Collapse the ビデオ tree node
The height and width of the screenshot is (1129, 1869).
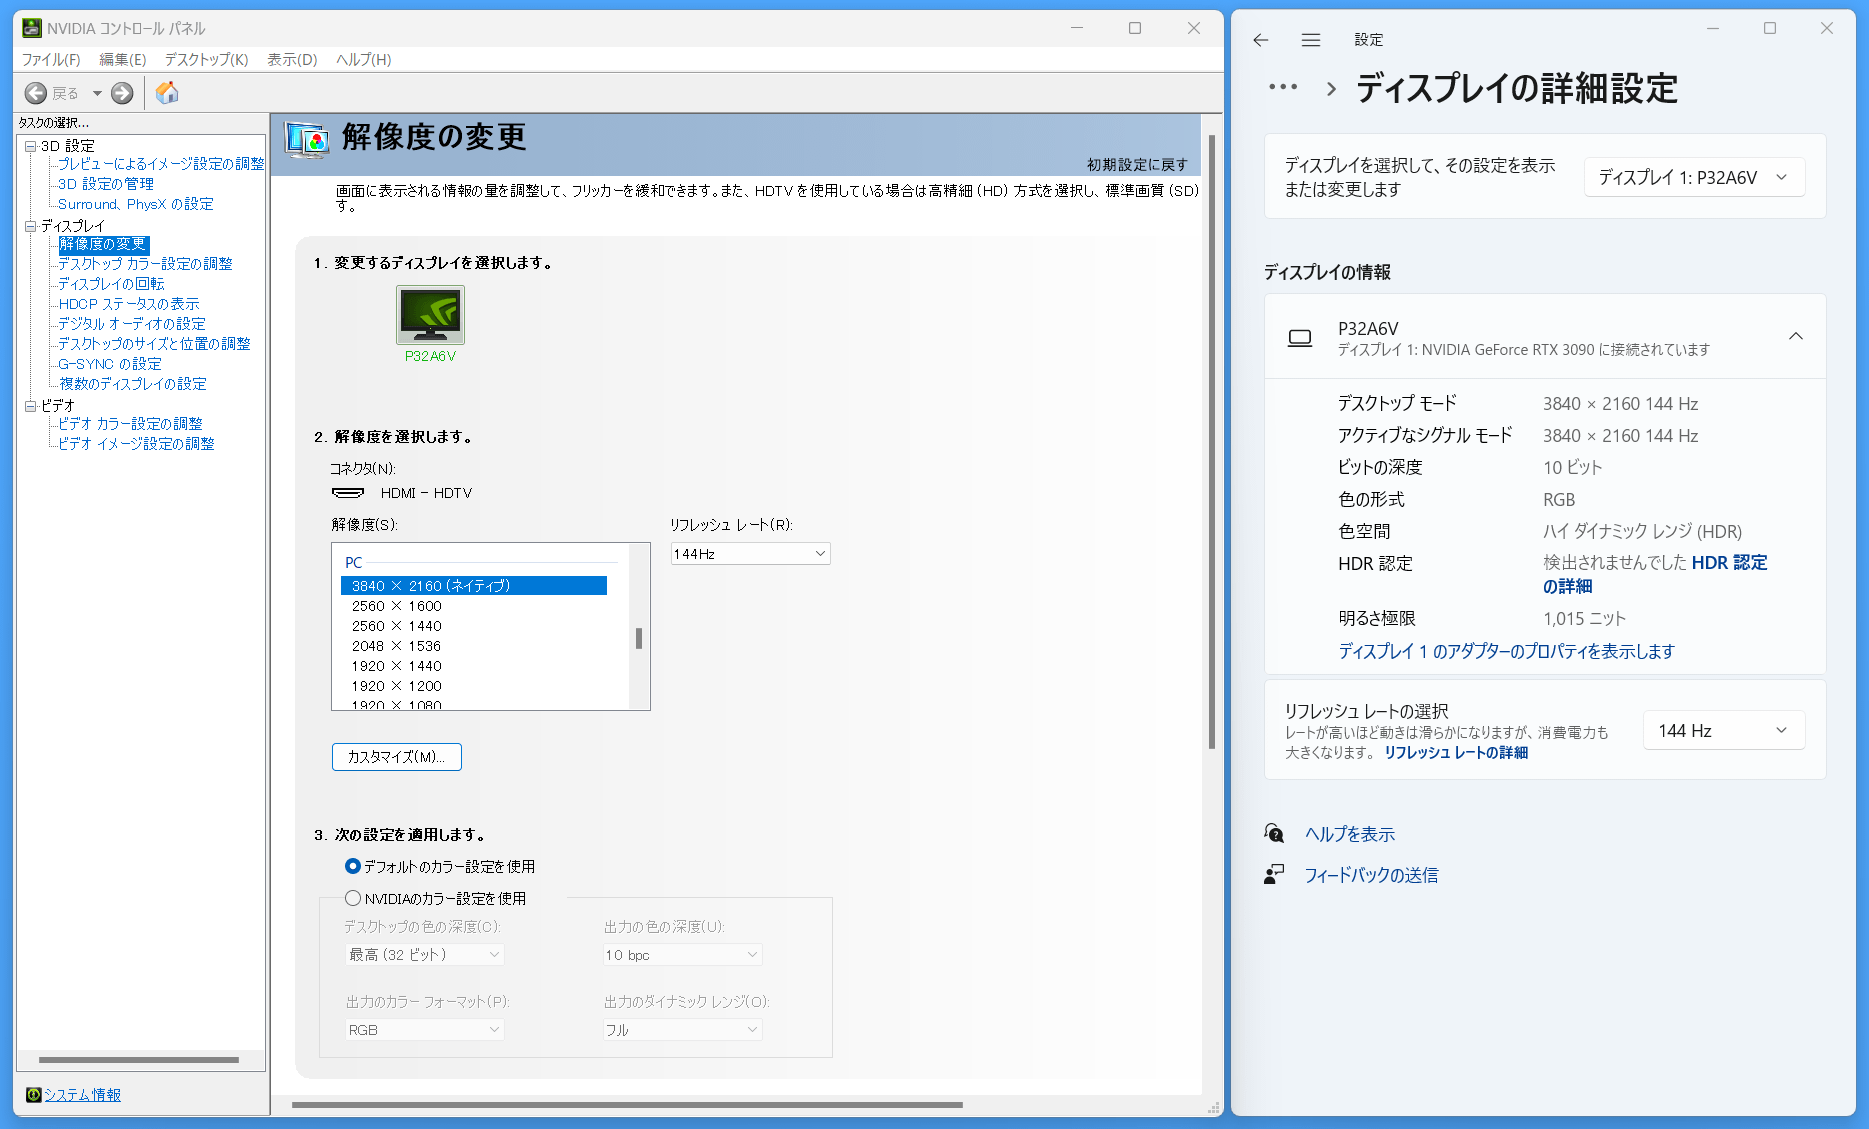pyautogui.click(x=31, y=406)
